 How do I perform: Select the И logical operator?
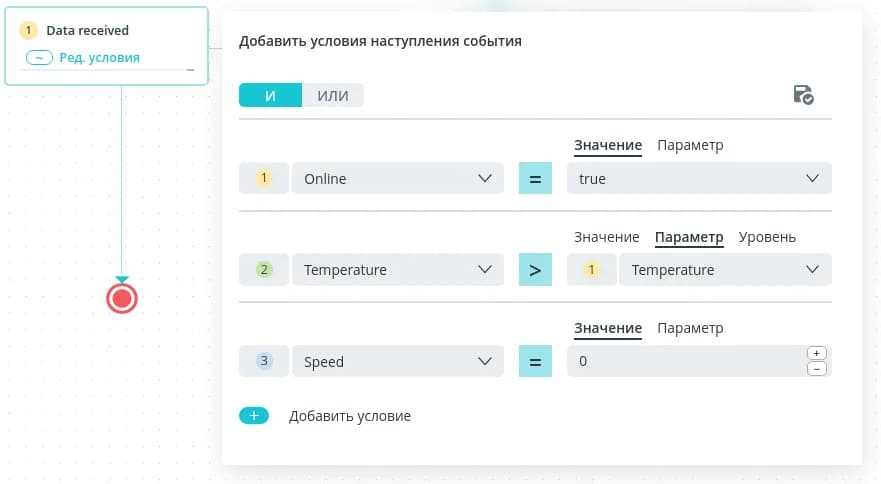(270, 95)
